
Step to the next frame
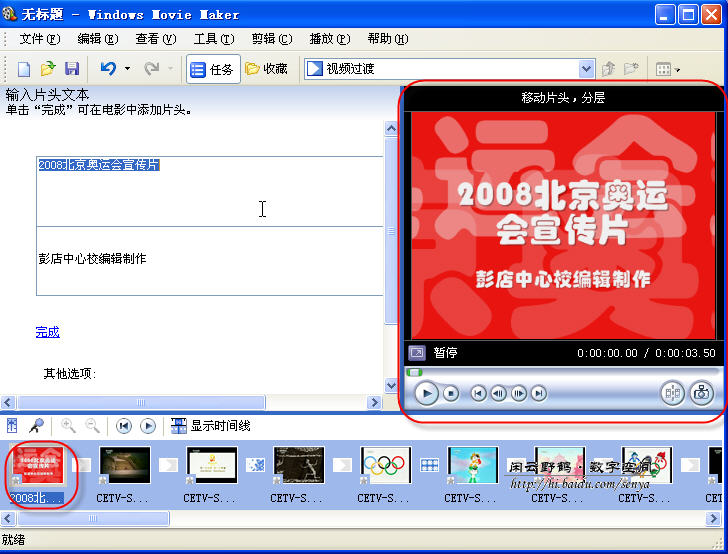pos(519,394)
